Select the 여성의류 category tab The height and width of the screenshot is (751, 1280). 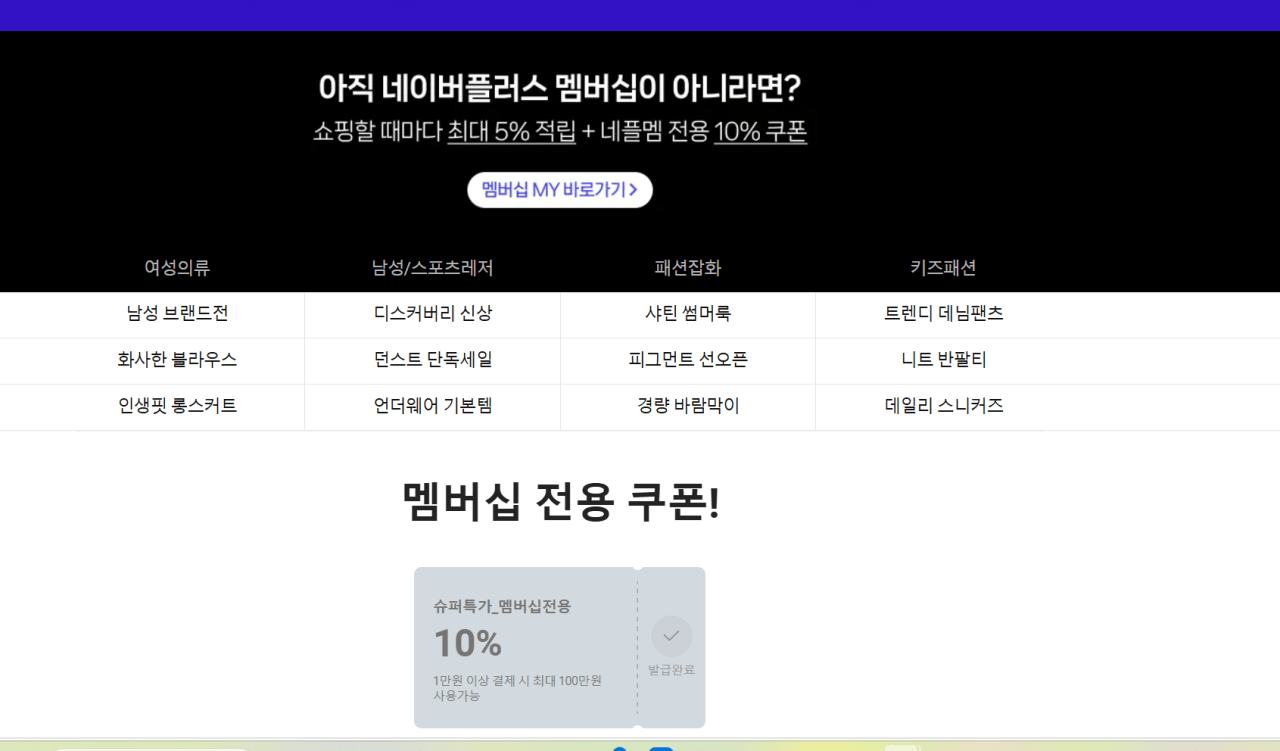point(177,268)
